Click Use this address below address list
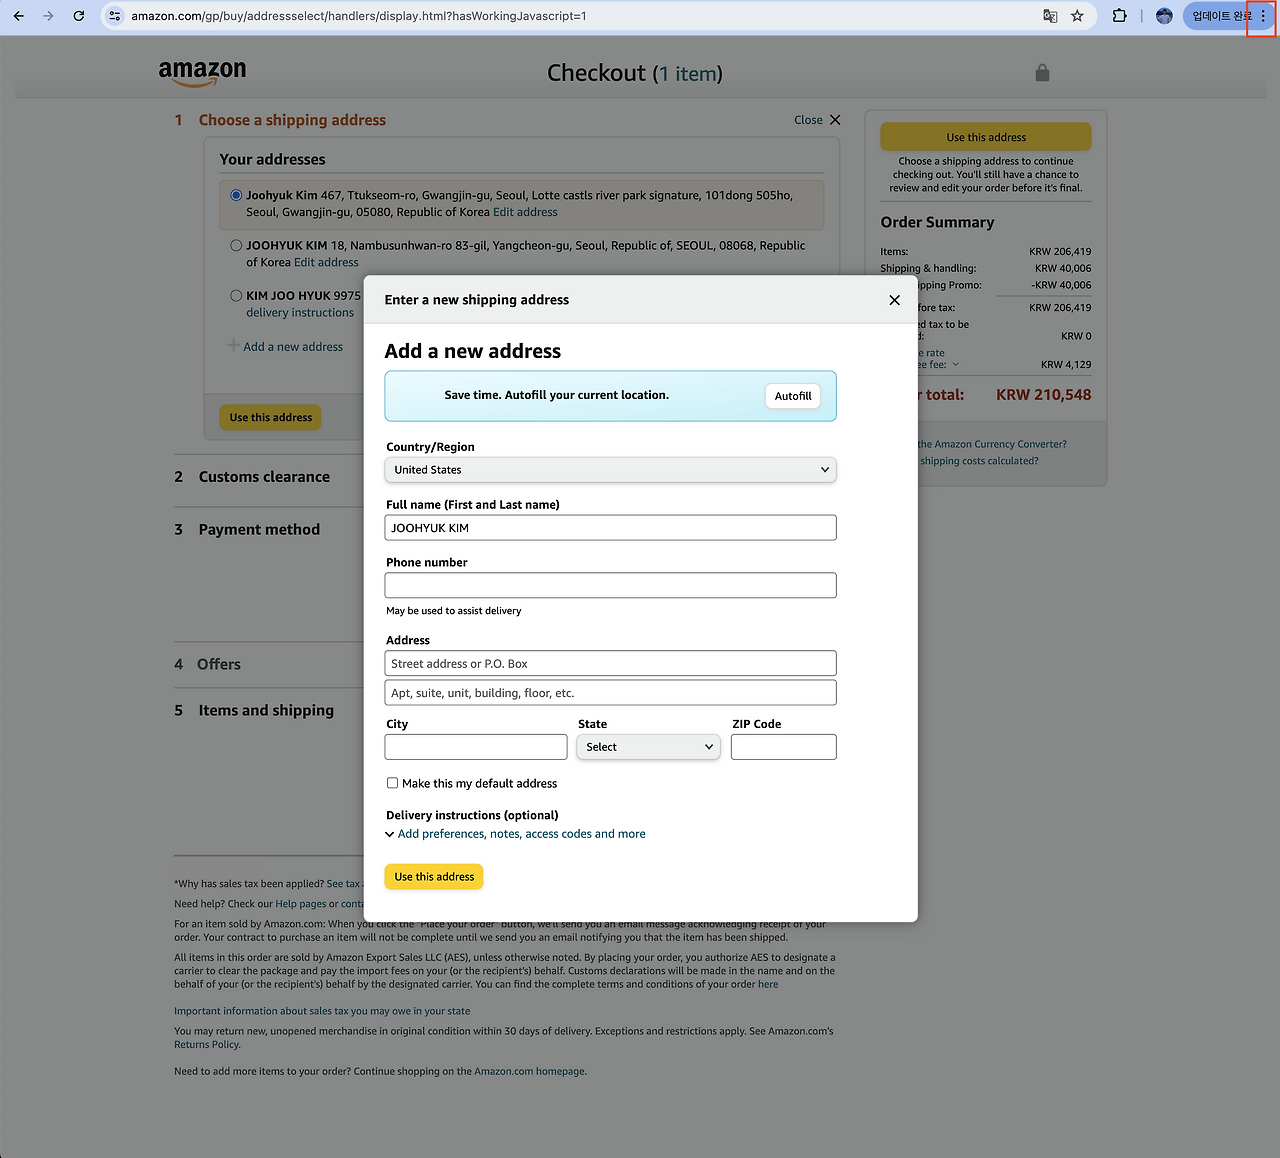 click(271, 417)
